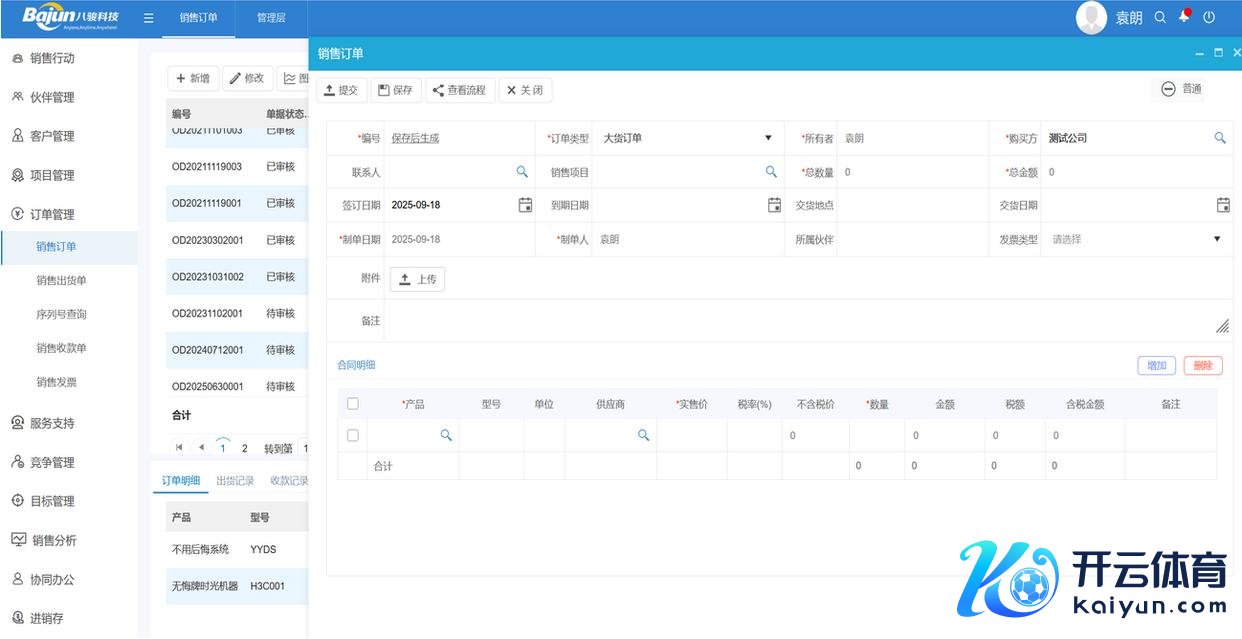
Task: Switch to the 管理层 tab
Action: [271, 18]
